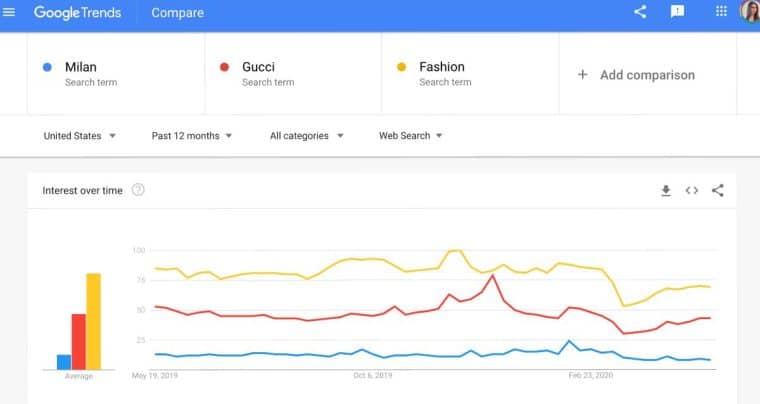Viewport: 760px width, 404px height.
Task: Click the account profile avatar
Action: click(749, 12)
